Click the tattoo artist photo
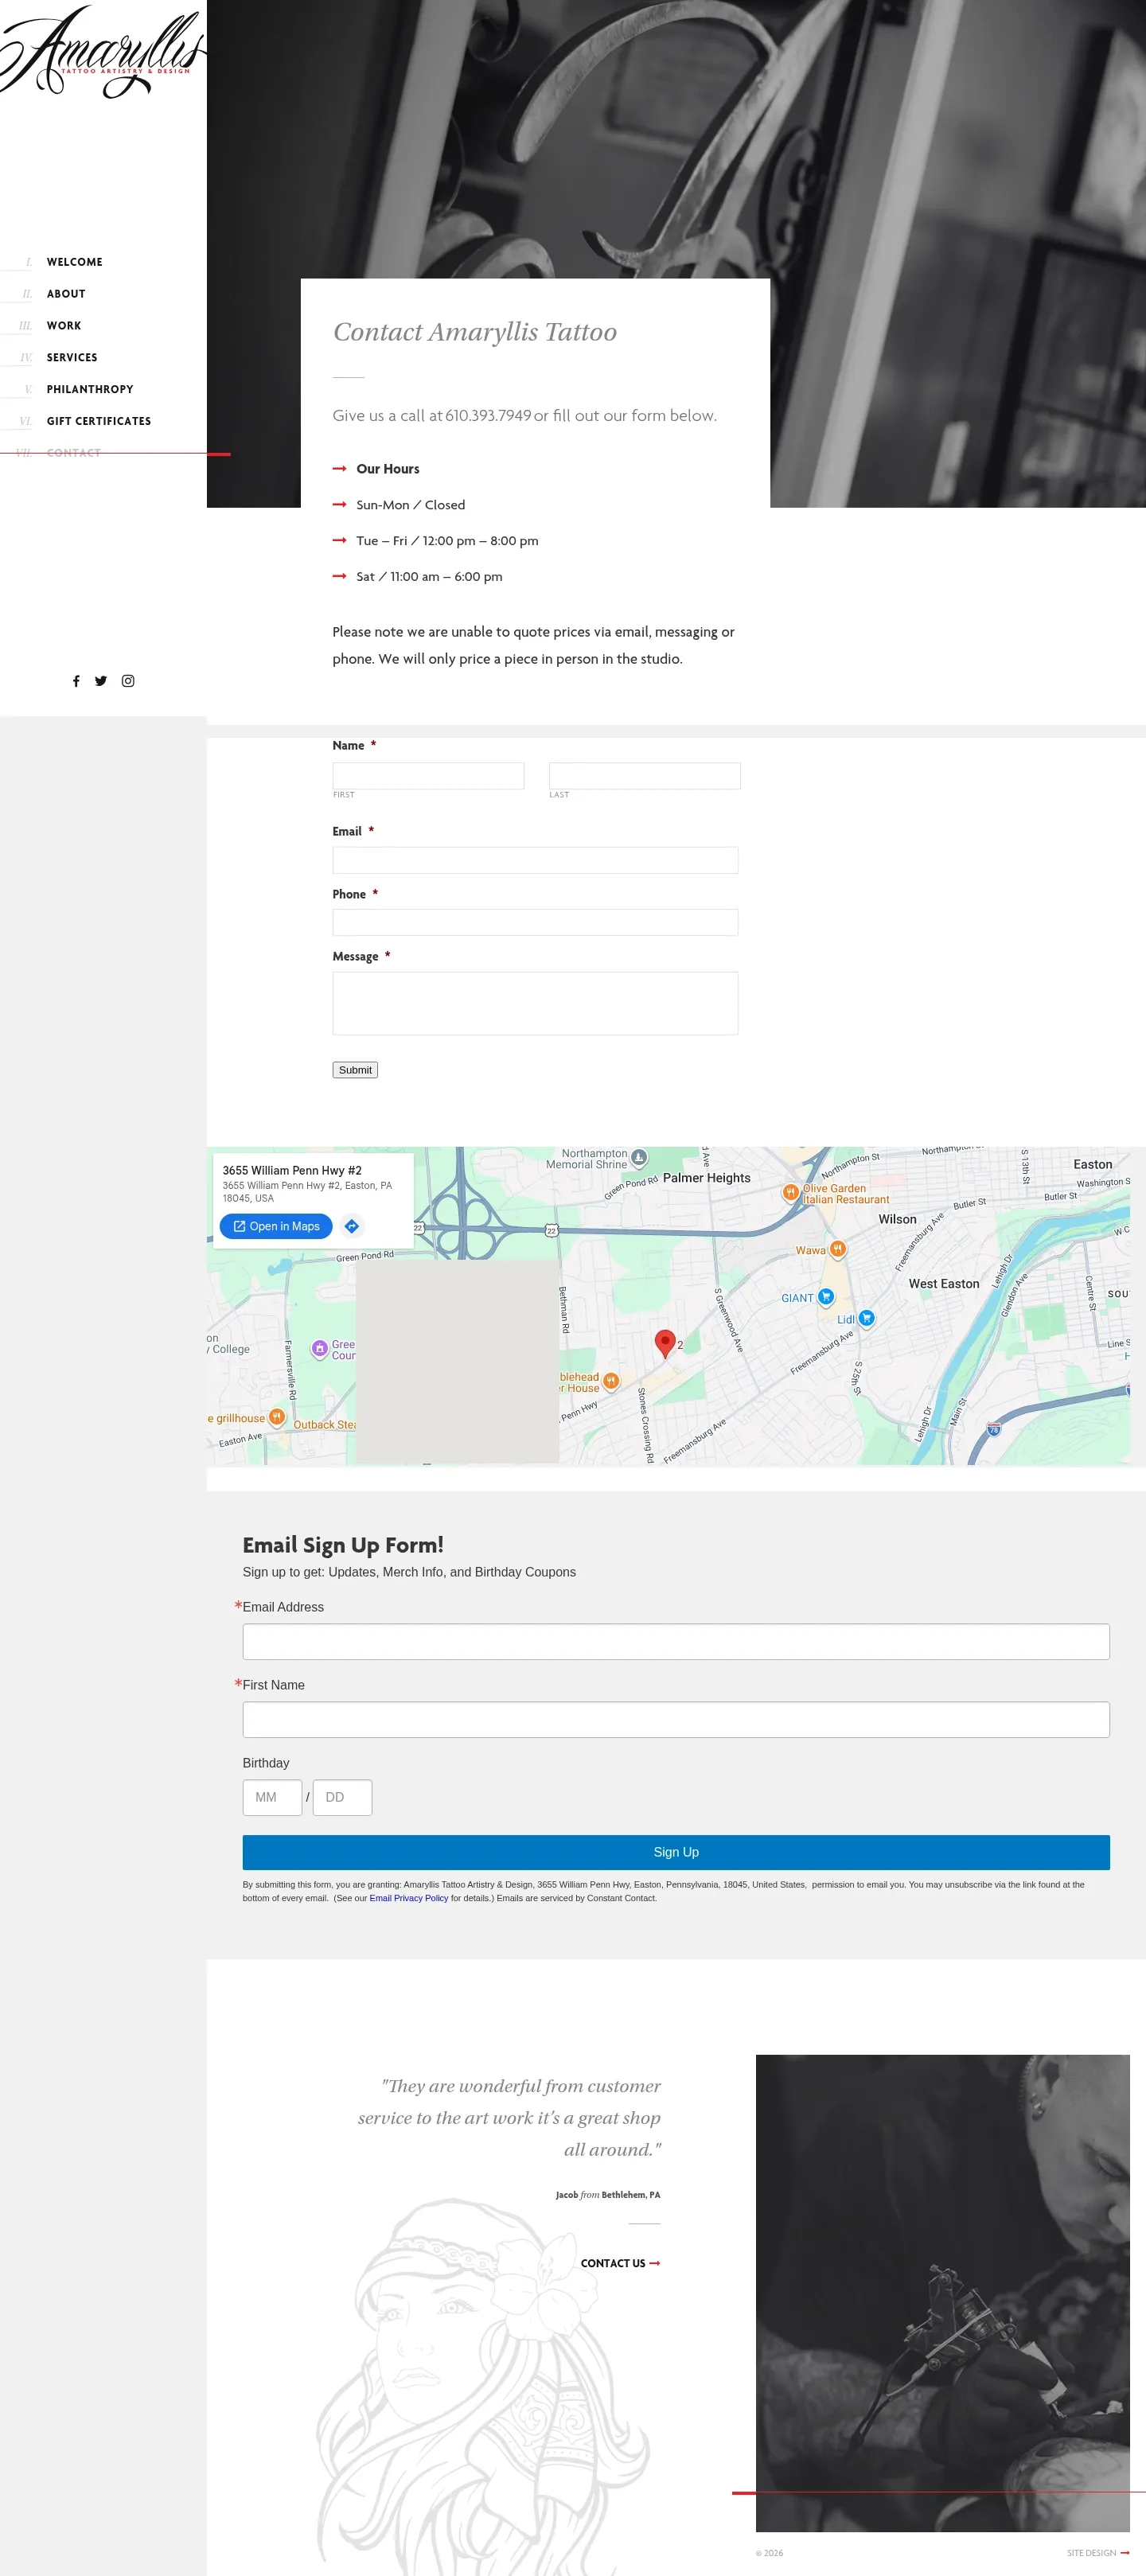 [943, 2293]
